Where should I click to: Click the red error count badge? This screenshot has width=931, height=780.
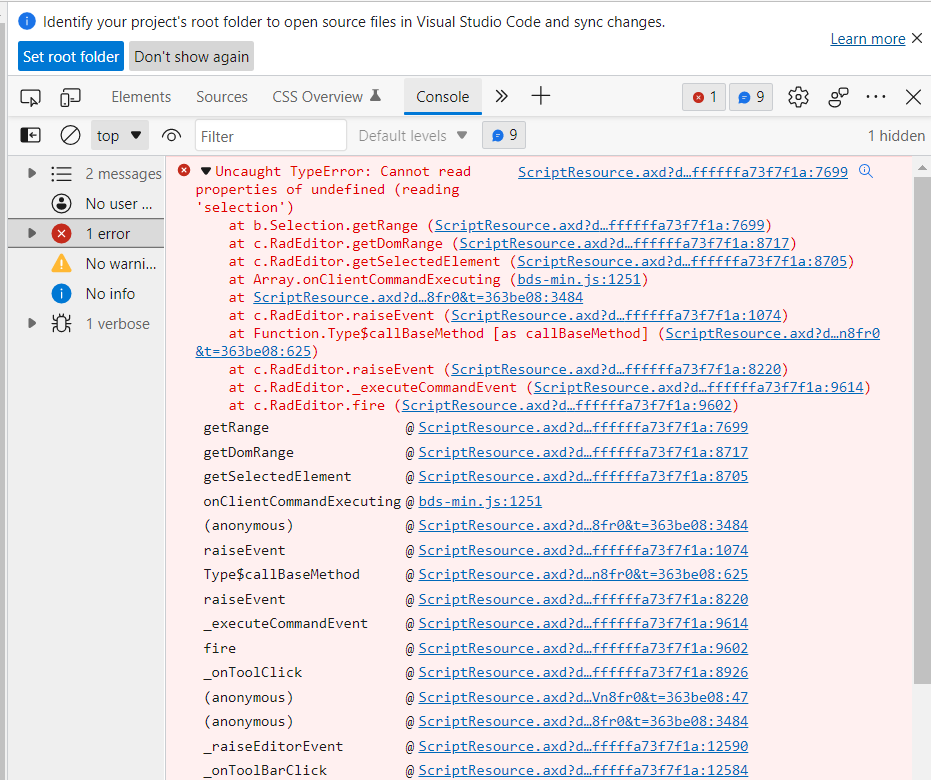(704, 97)
